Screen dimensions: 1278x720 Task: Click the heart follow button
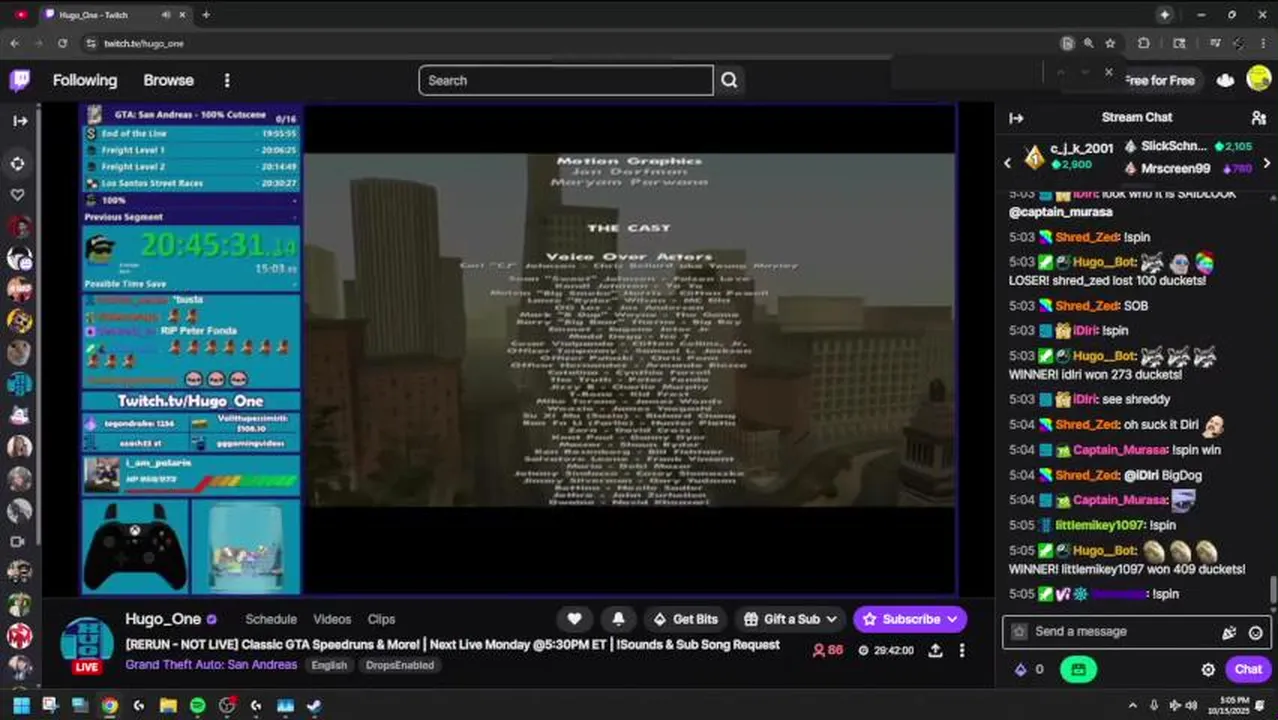(x=574, y=619)
